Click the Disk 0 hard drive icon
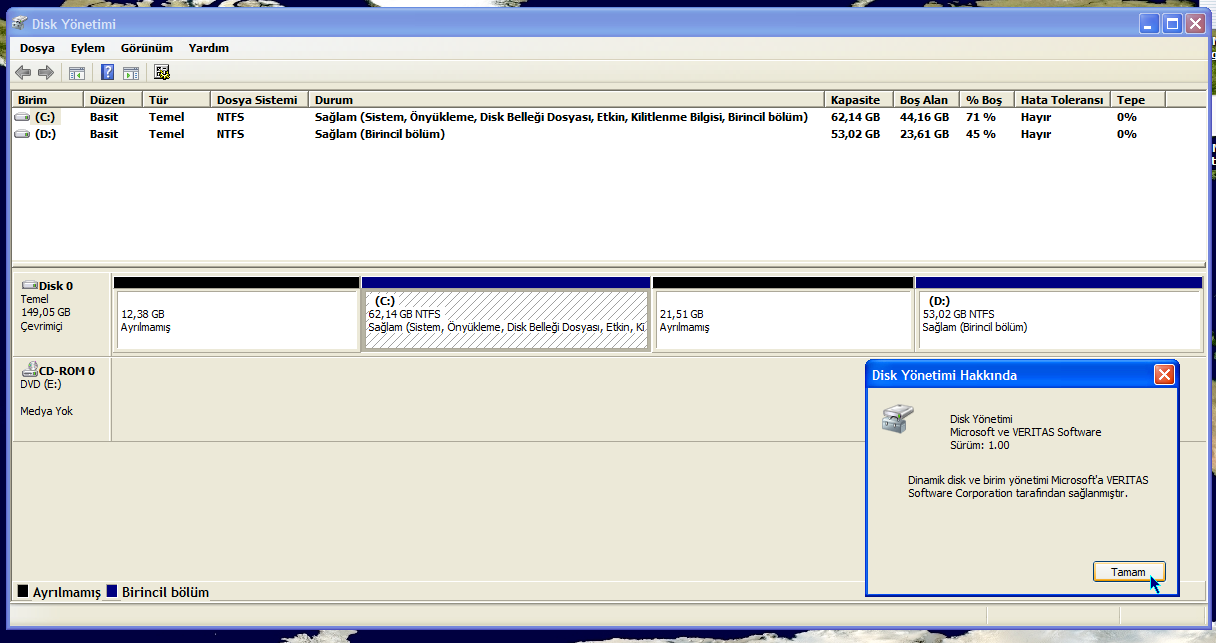The height and width of the screenshot is (643, 1216). (x=29, y=286)
